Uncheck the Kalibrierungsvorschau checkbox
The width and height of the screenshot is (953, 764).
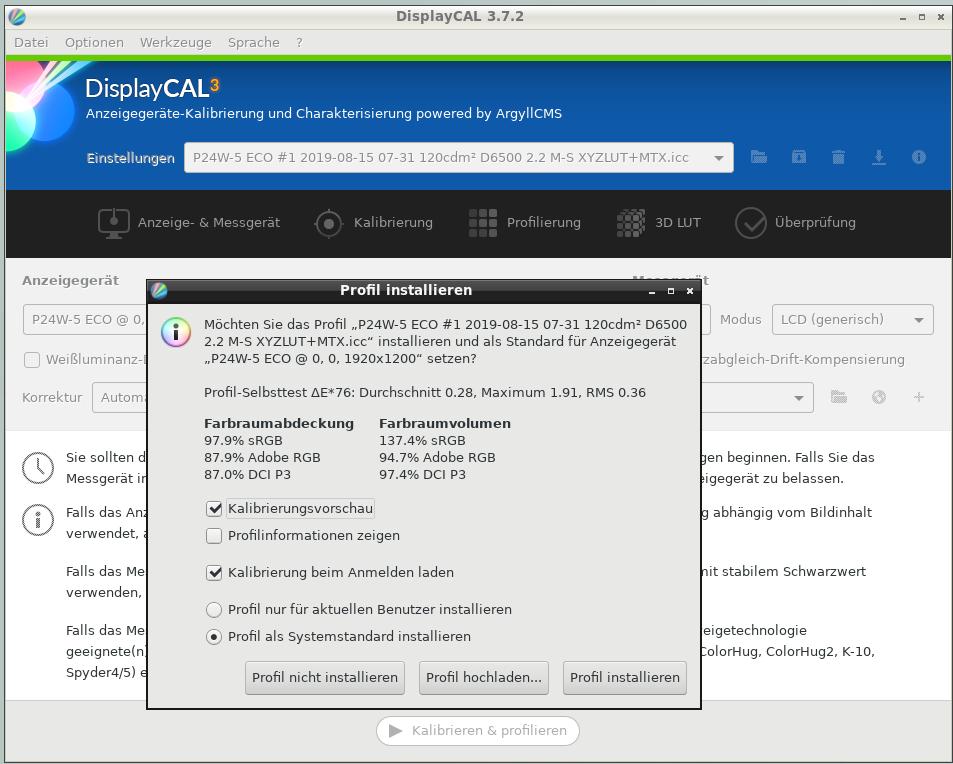click(x=214, y=509)
